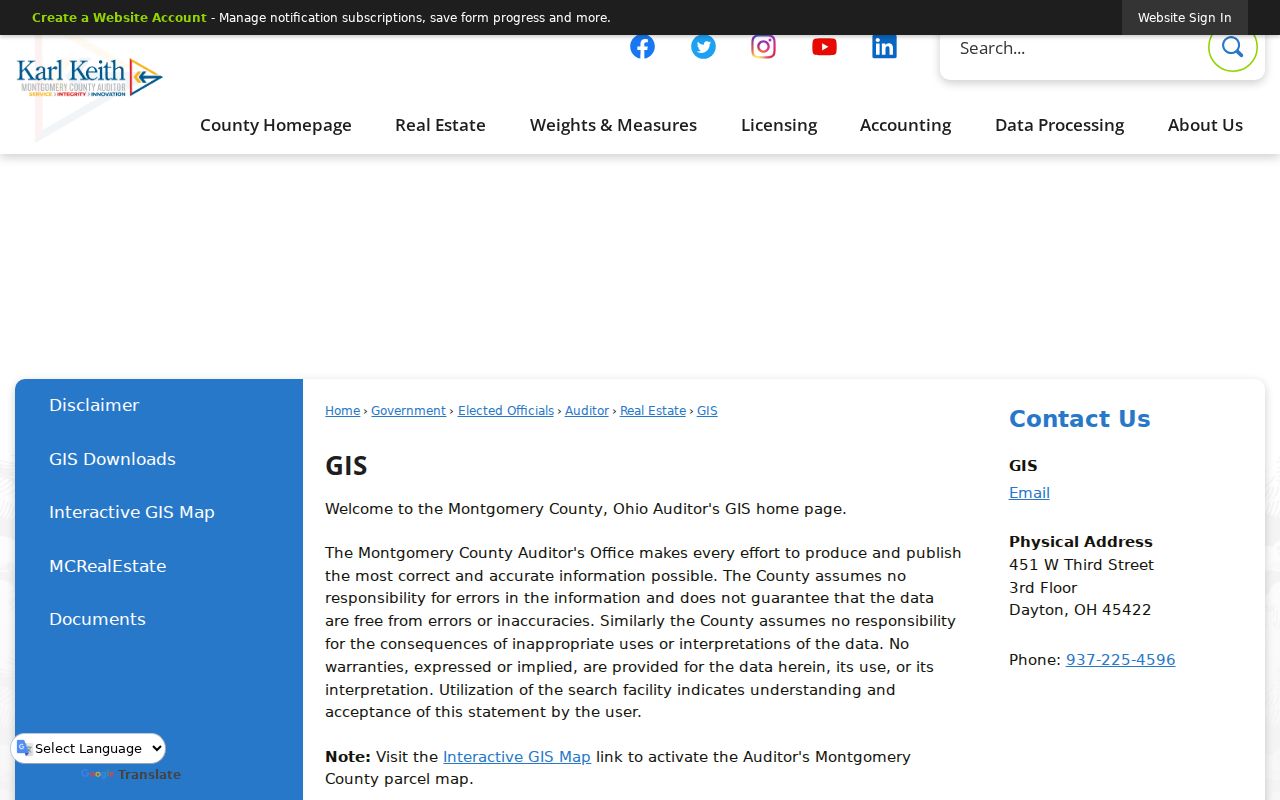Click the Karl Keith Auditor logo

[x=89, y=77]
